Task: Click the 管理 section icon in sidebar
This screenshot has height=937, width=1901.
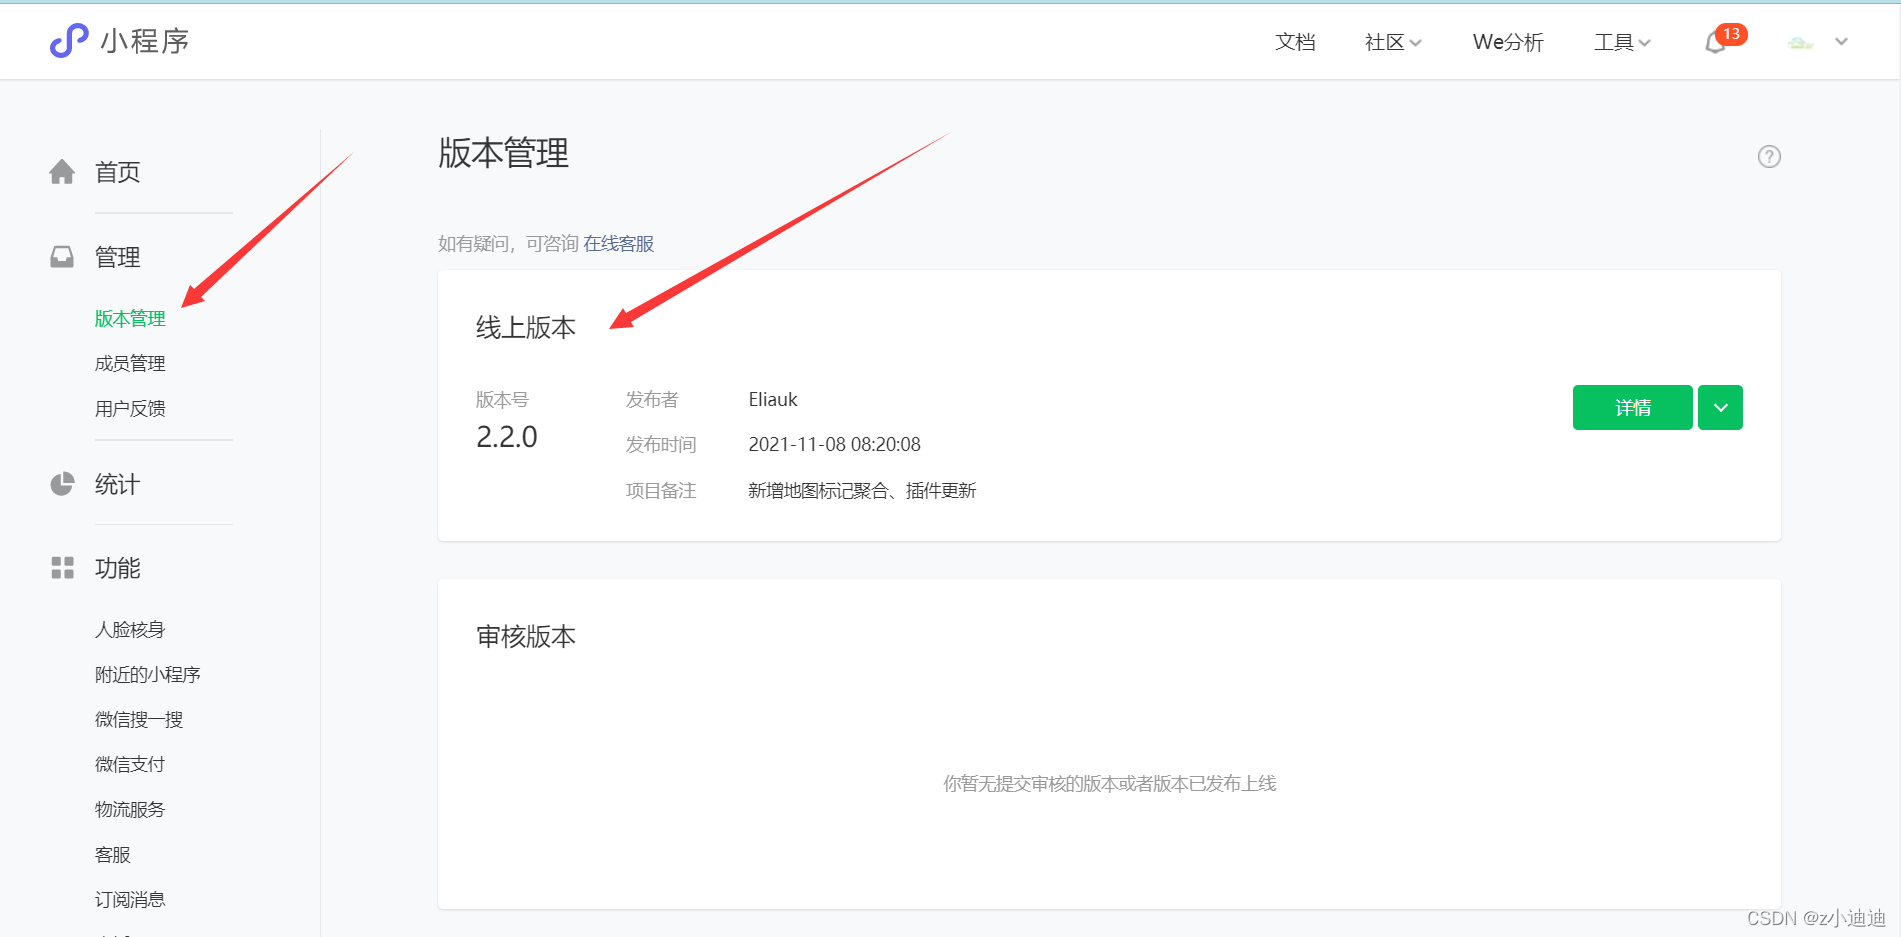Action: (62, 256)
